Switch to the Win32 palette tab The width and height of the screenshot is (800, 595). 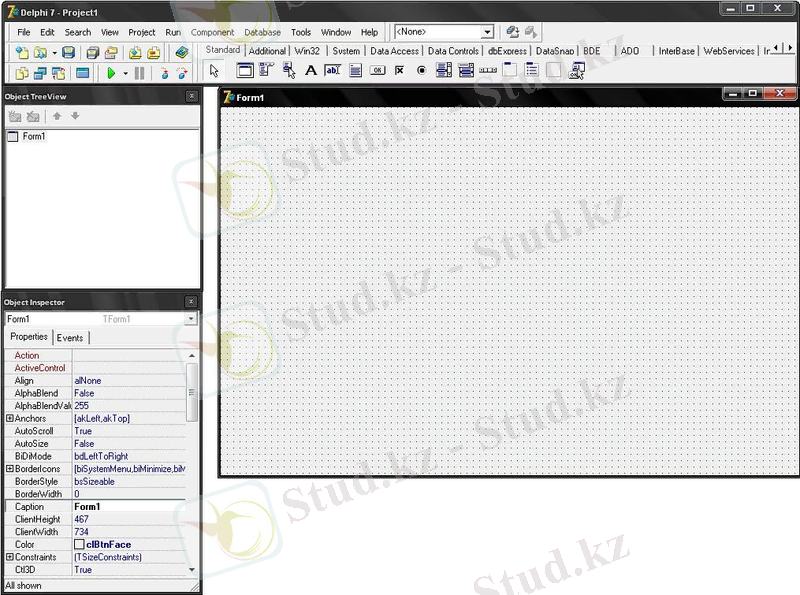(307, 51)
